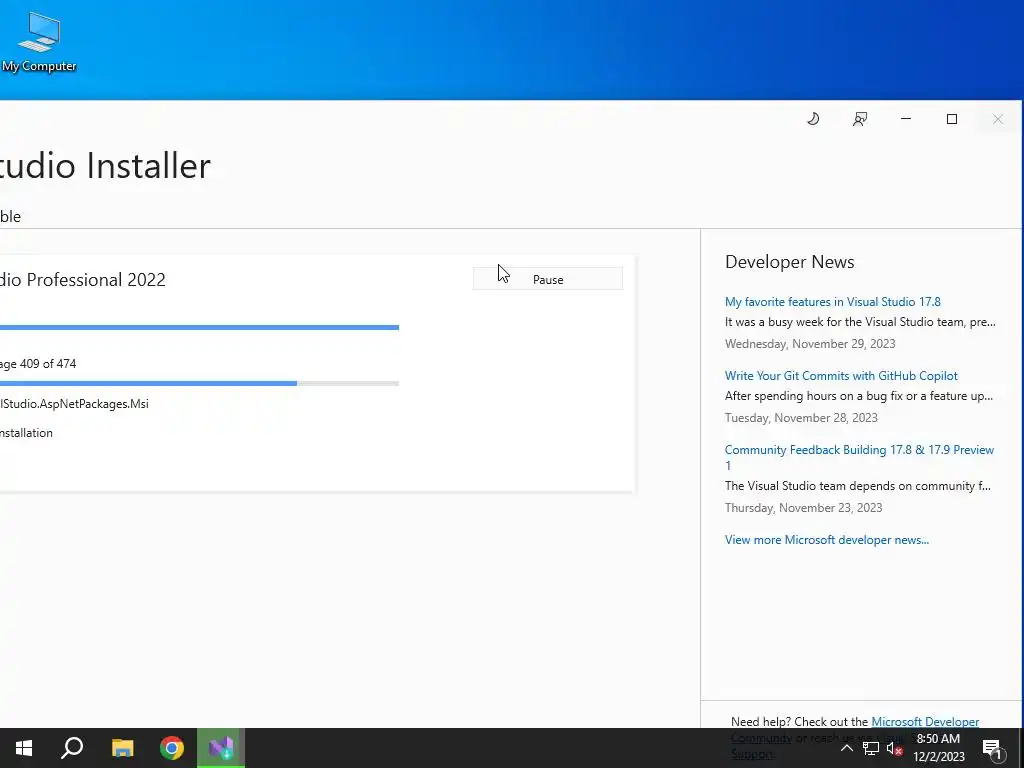Screen dimensions: 1024x768
Task: Click the 'Developer News' heading
Action: 790,262
